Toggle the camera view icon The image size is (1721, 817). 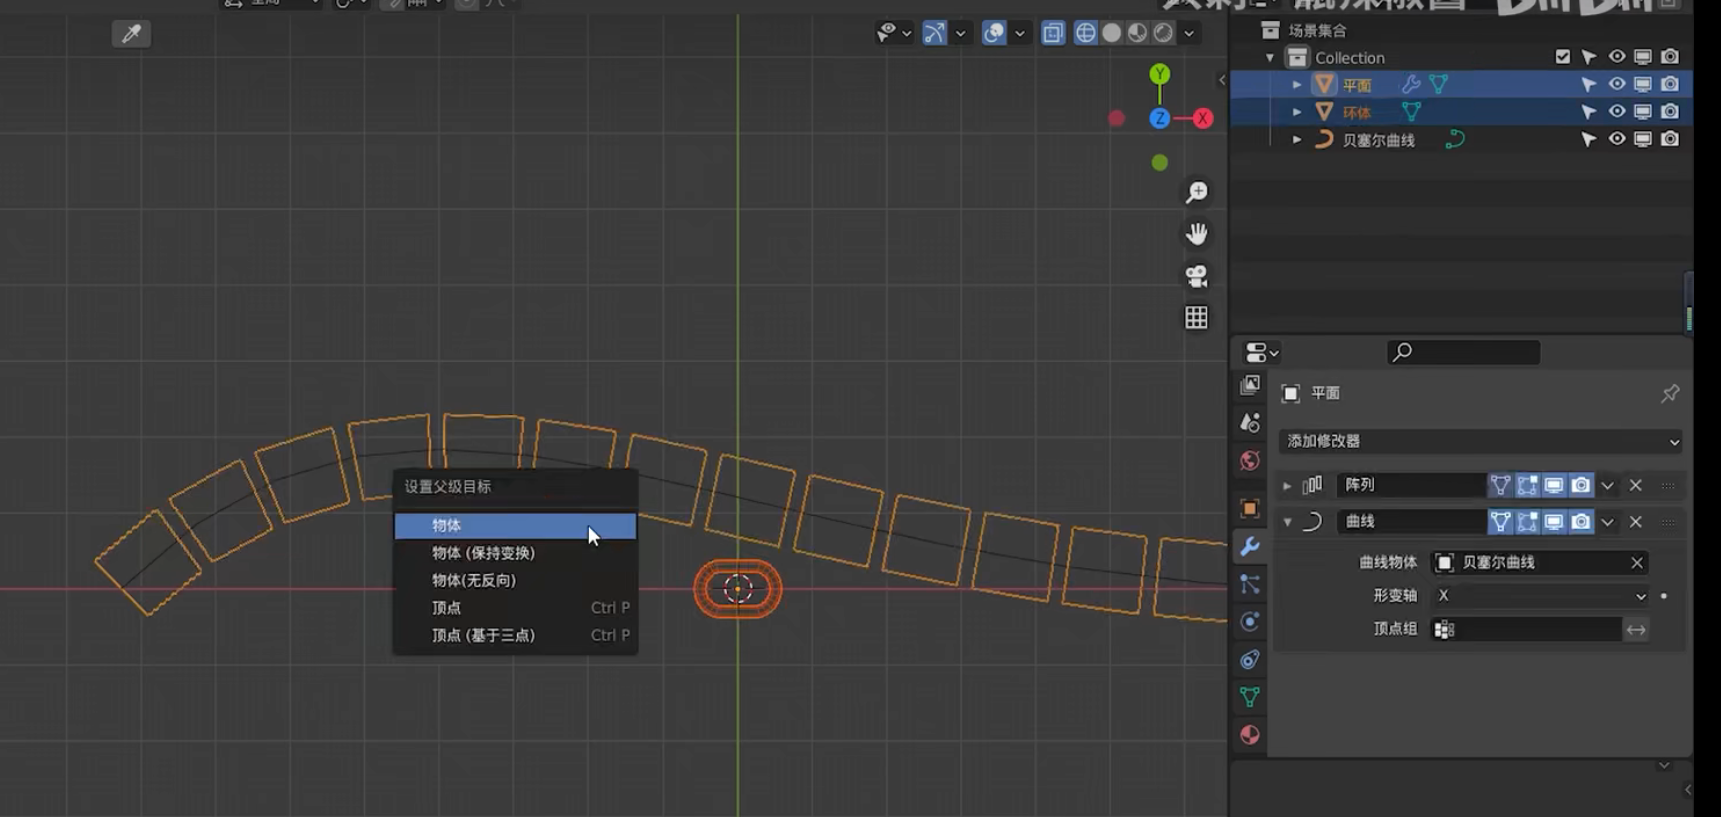coord(1196,276)
